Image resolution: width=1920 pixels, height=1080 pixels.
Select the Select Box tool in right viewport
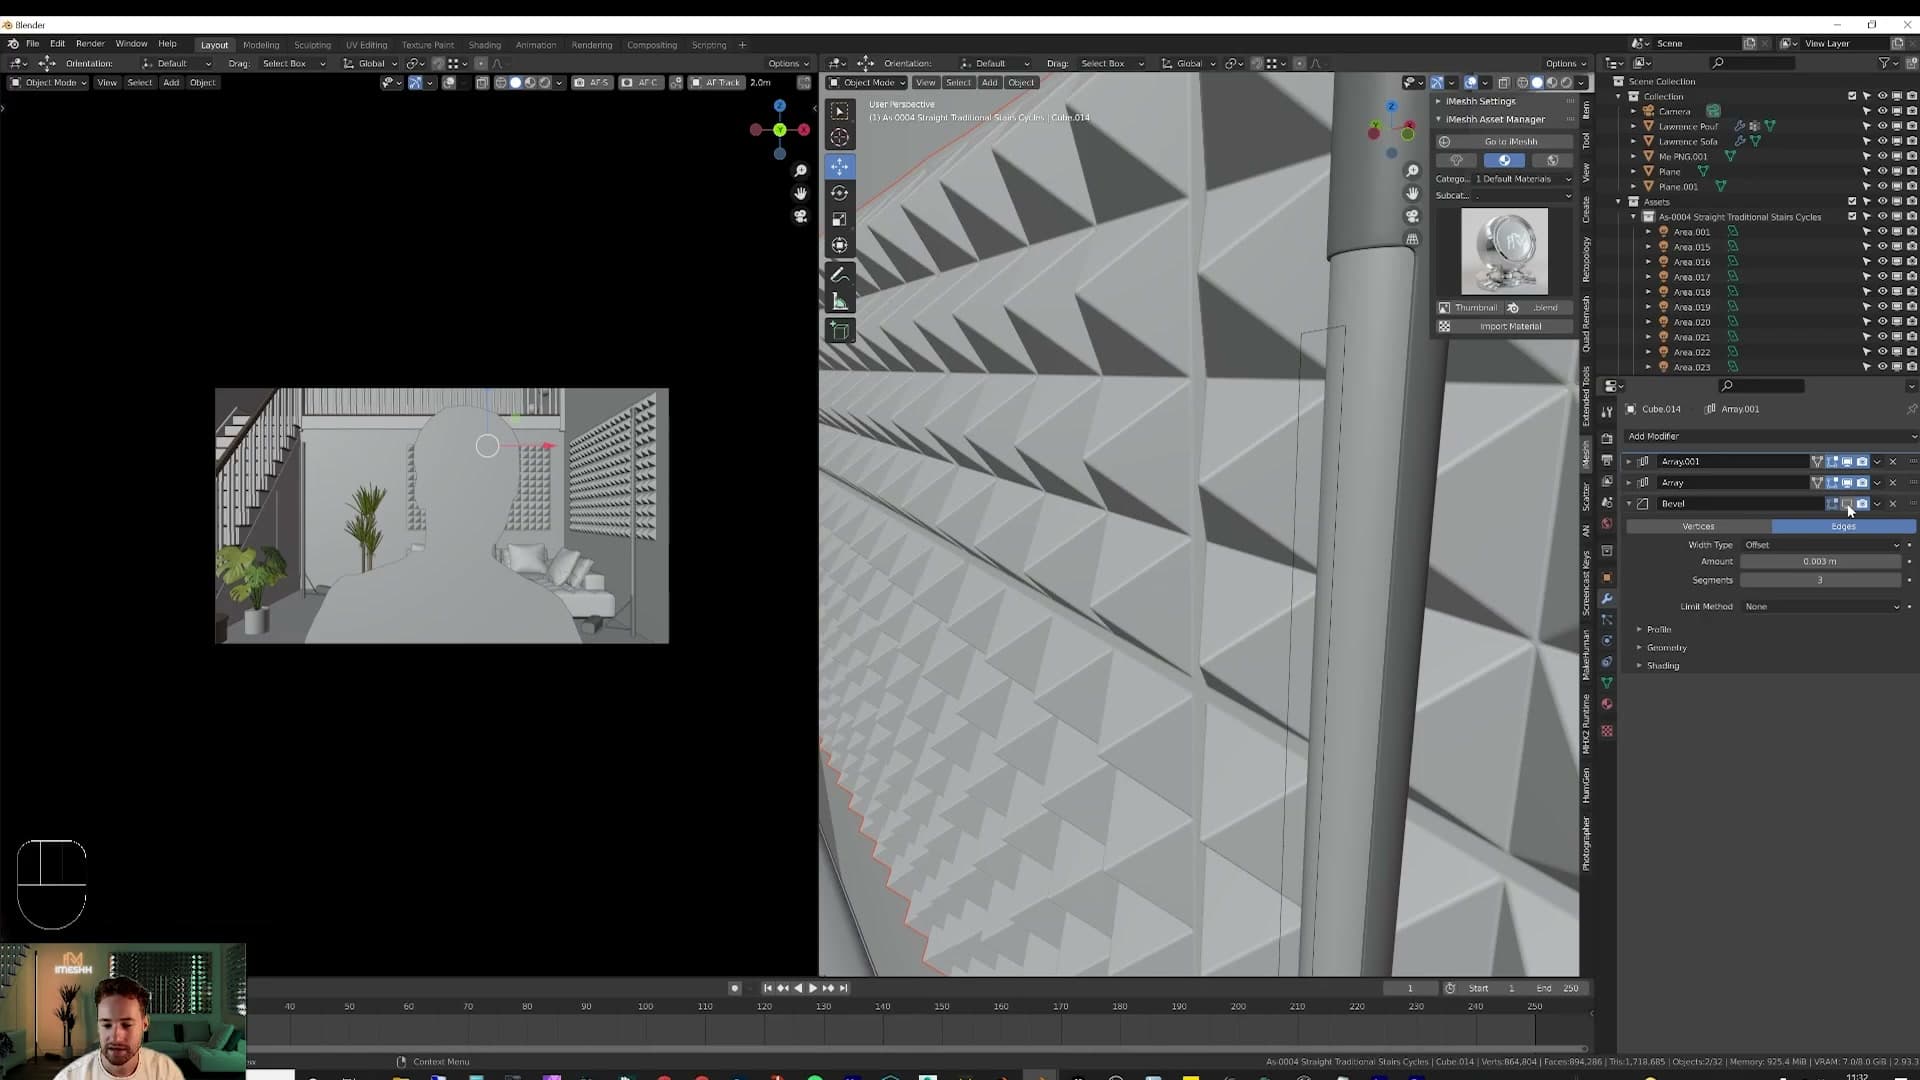point(840,111)
